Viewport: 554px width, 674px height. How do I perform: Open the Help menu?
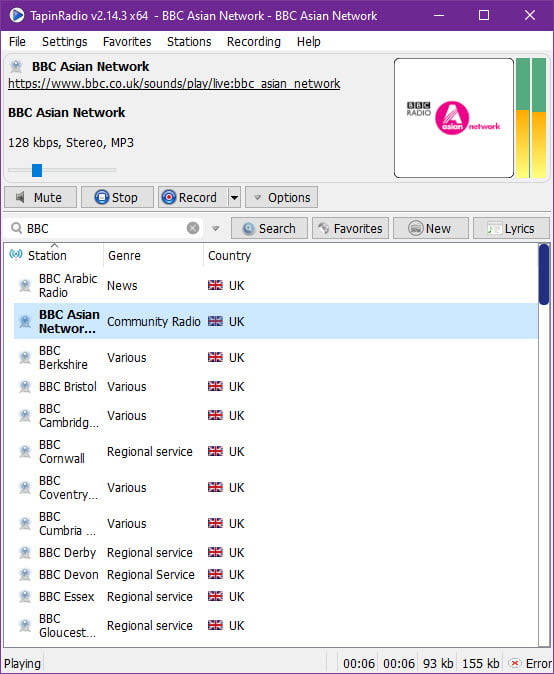tap(309, 42)
